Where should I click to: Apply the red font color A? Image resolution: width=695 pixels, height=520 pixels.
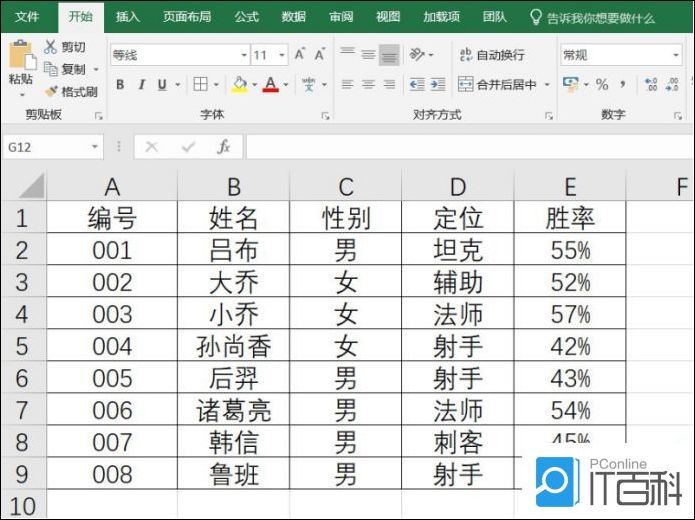click(x=270, y=84)
